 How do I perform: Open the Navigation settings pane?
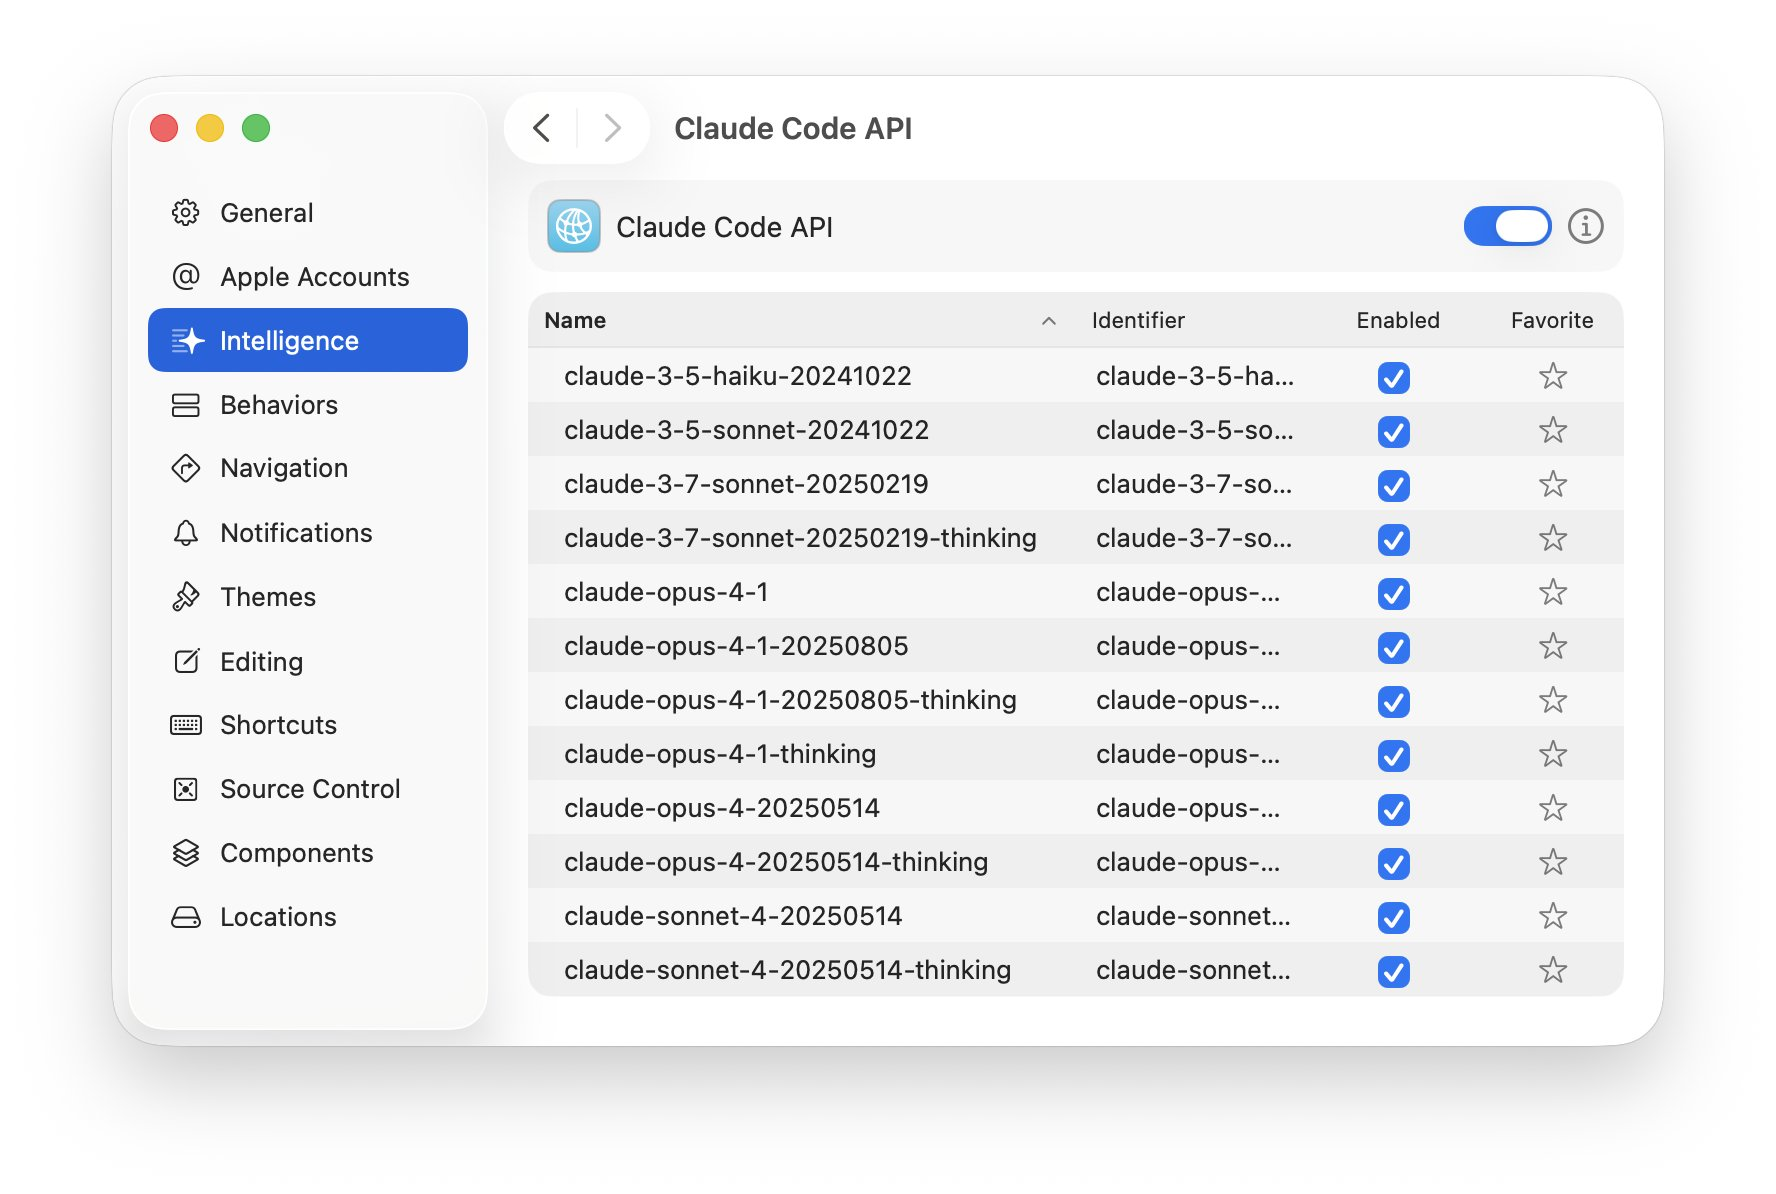pos(308,468)
